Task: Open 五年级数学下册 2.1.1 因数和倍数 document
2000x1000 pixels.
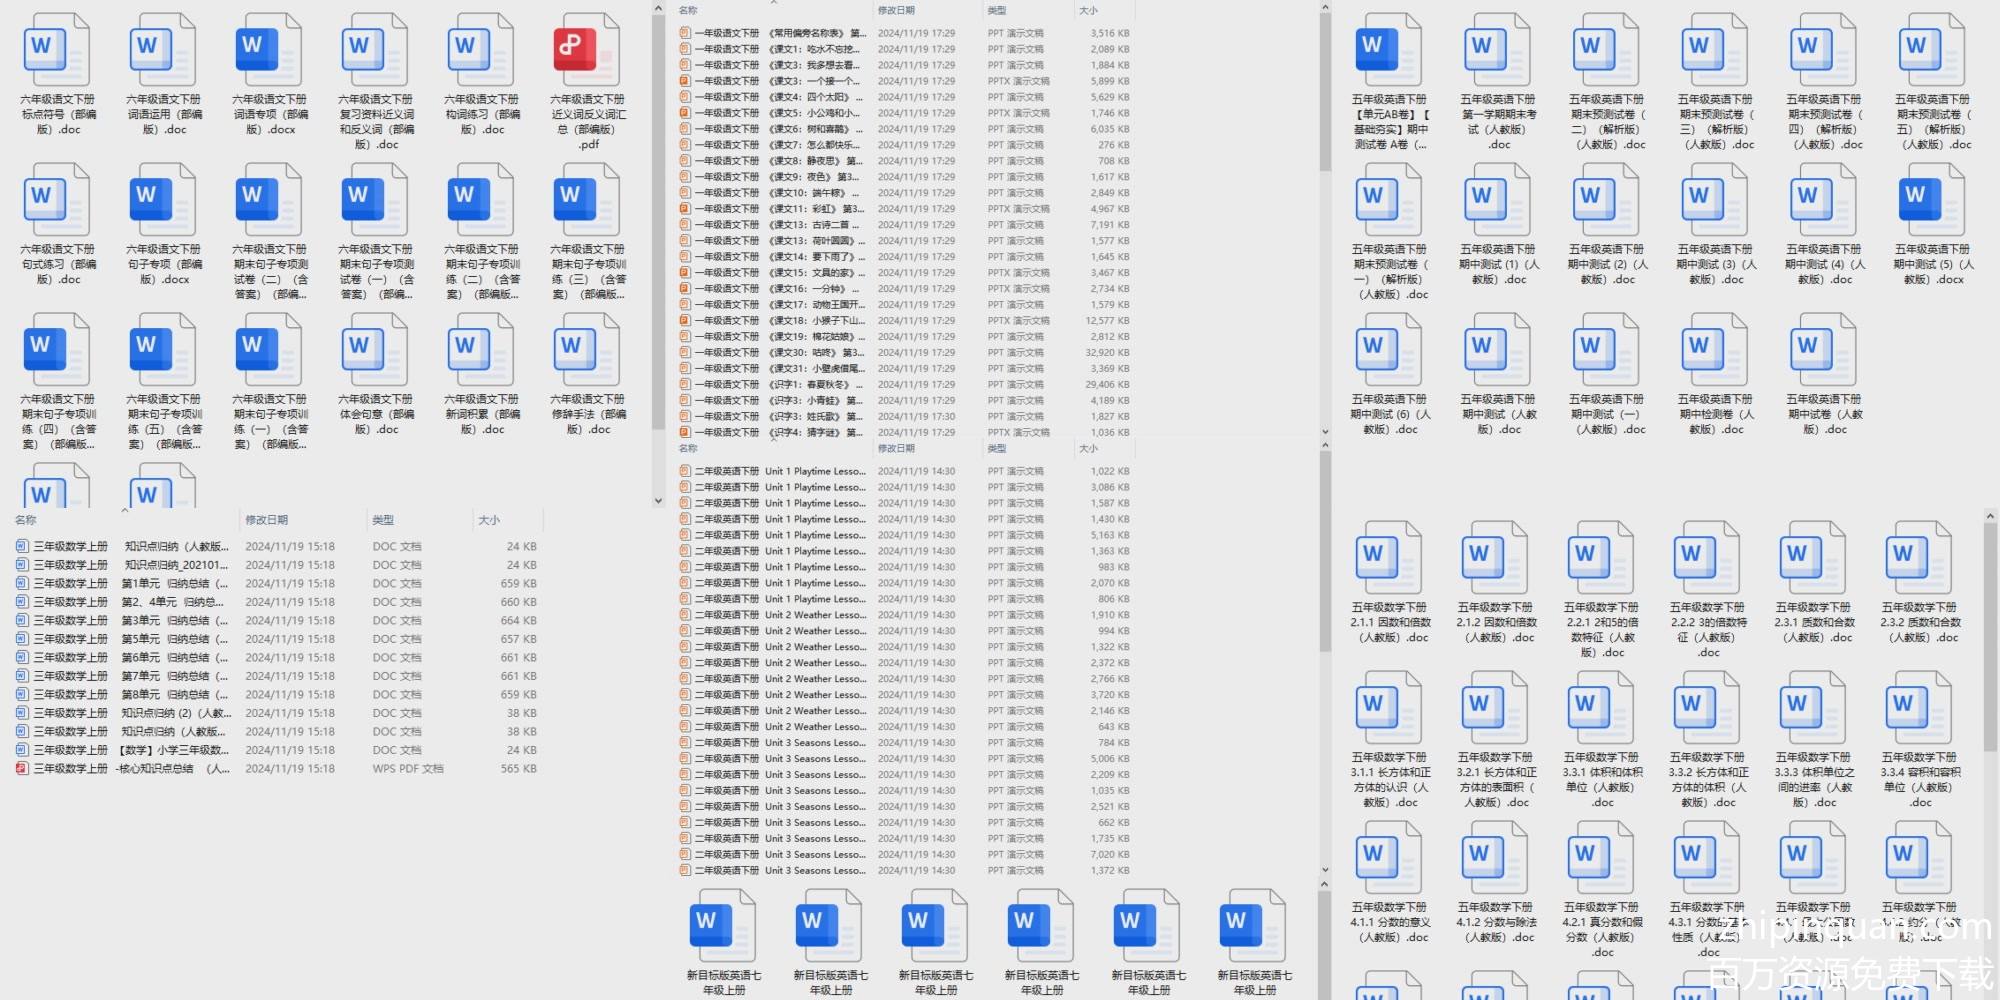Action: [x=1390, y=560]
